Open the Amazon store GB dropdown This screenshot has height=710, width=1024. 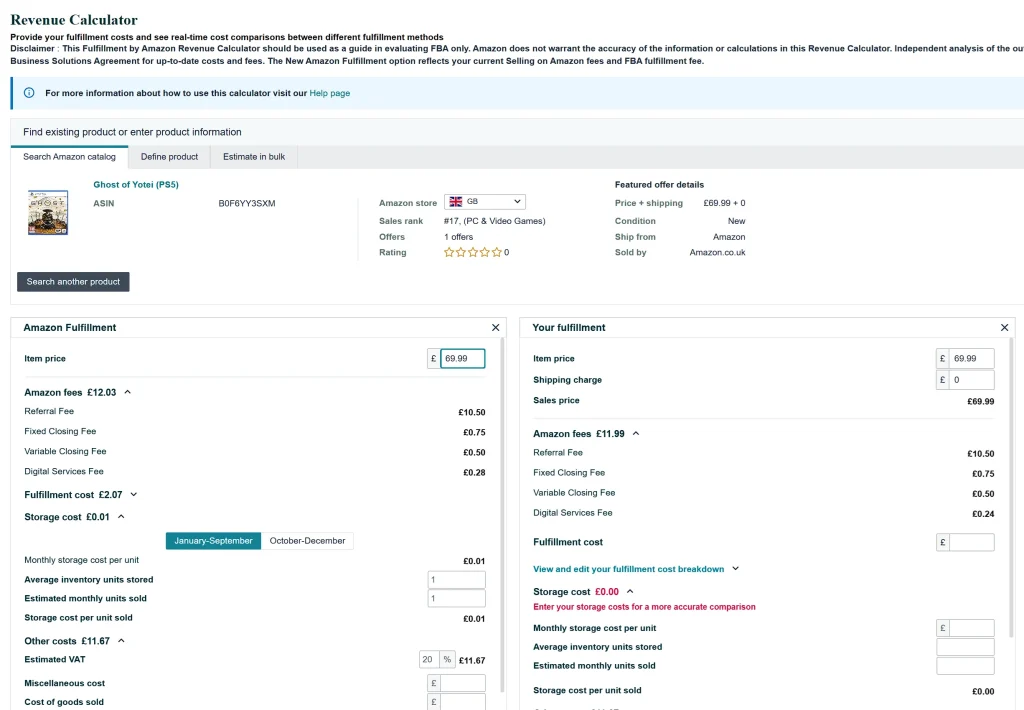485,202
